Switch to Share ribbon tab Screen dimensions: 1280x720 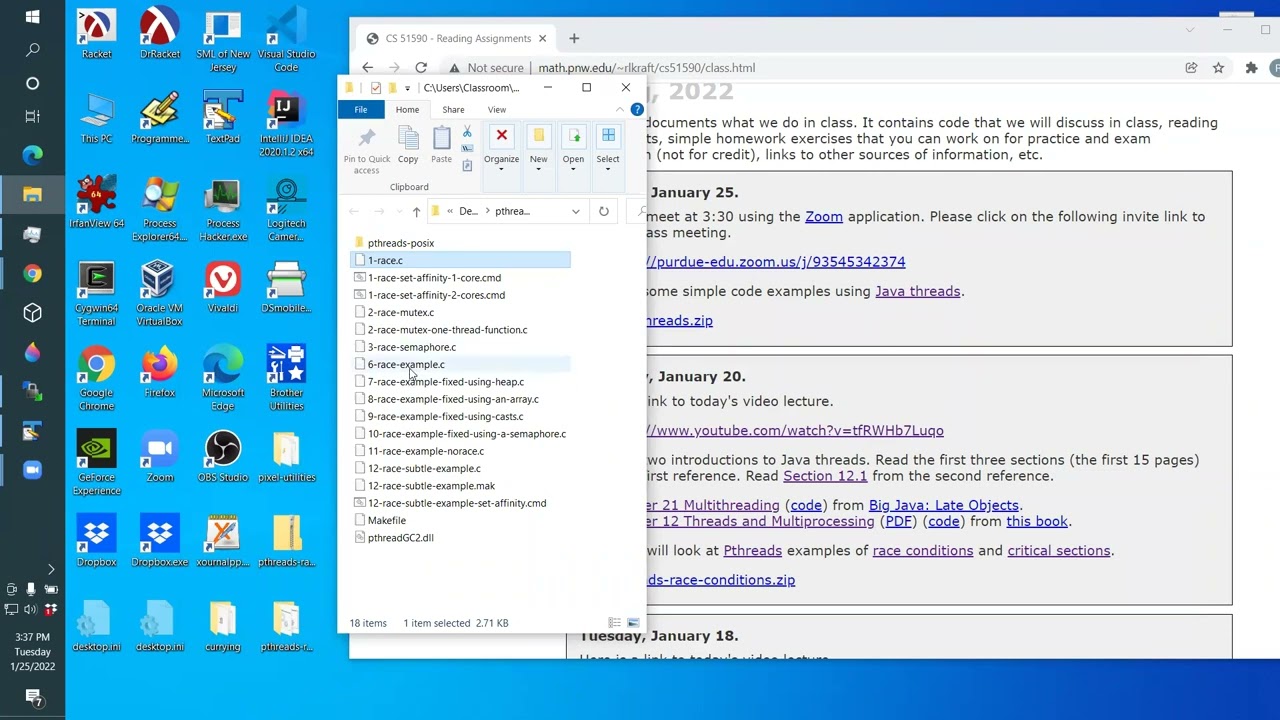tap(453, 110)
